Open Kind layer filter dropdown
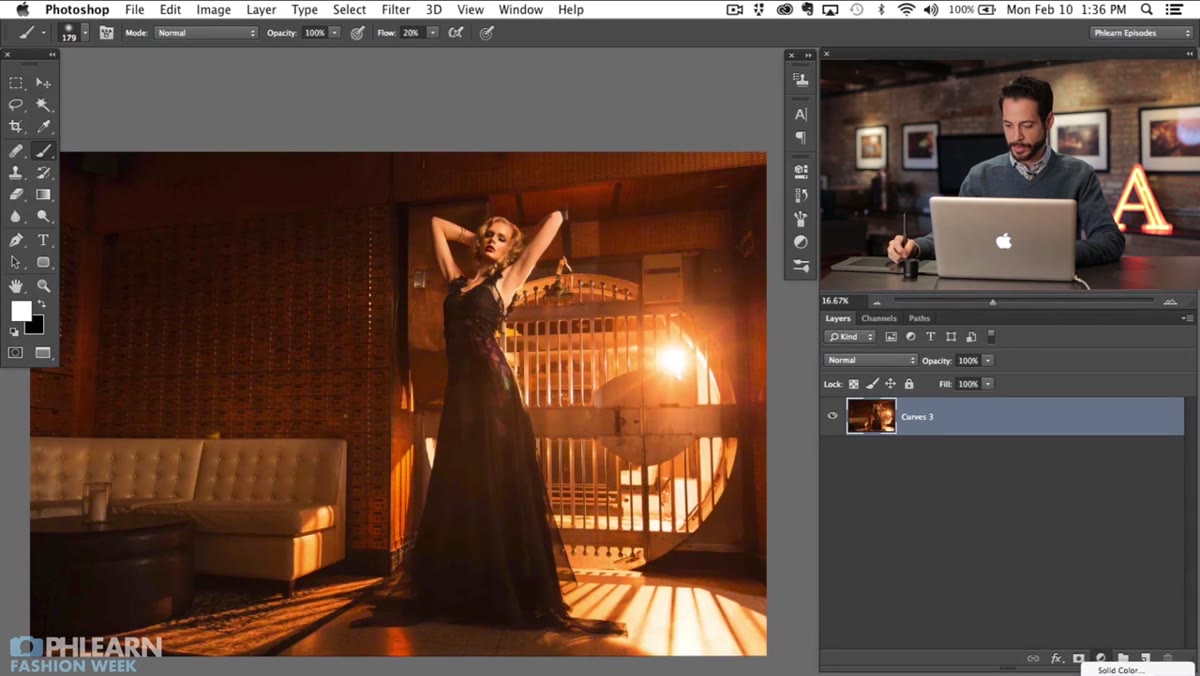1200x676 pixels. [x=850, y=337]
